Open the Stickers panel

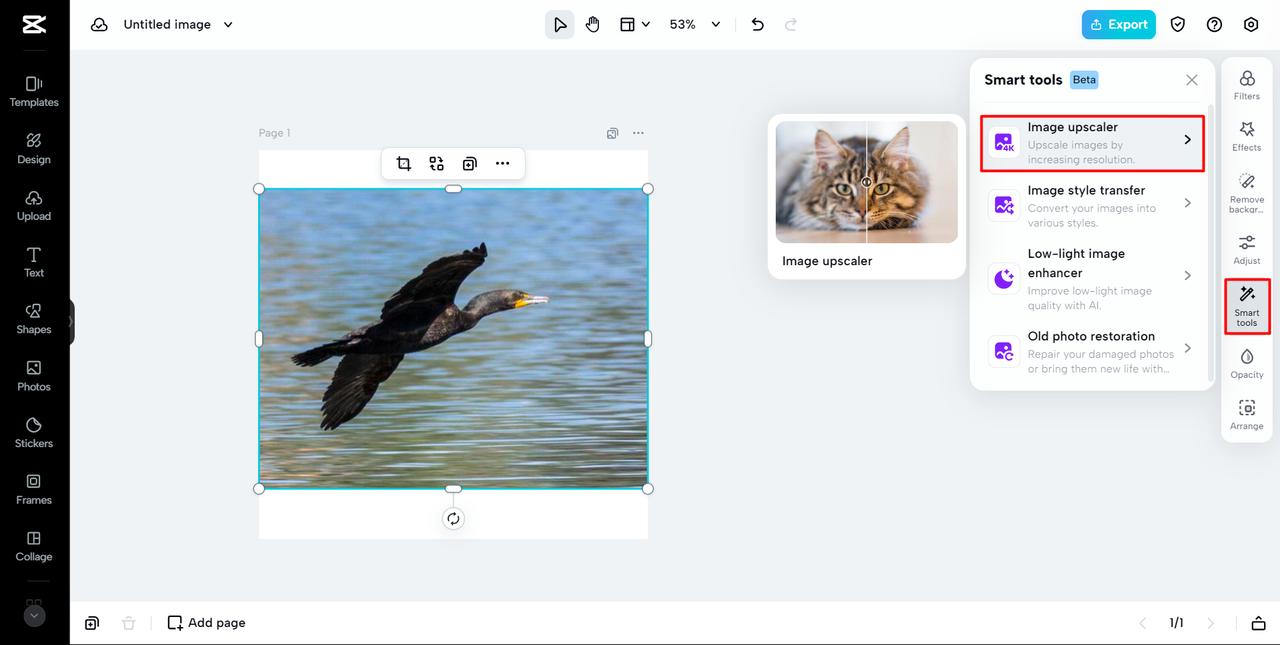[x=34, y=432]
